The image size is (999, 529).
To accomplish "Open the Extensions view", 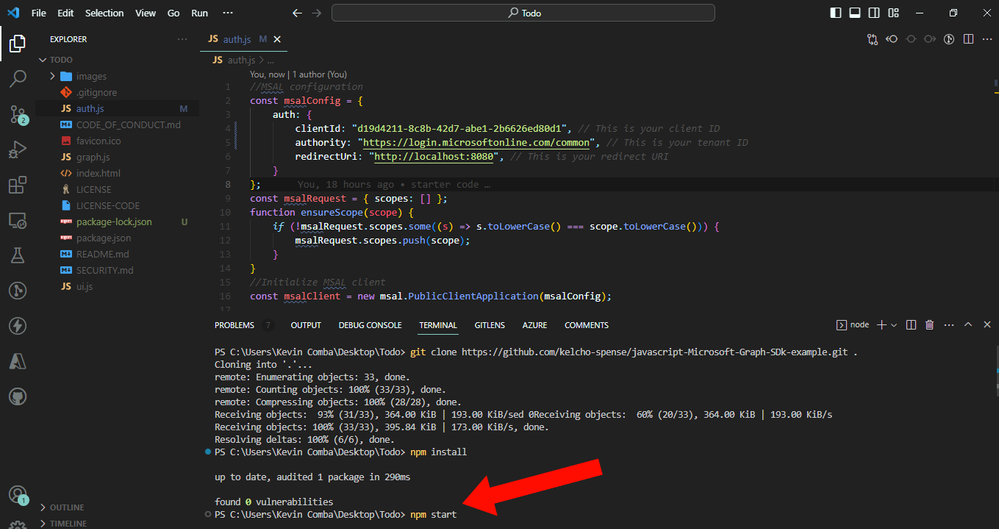I will point(18,185).
